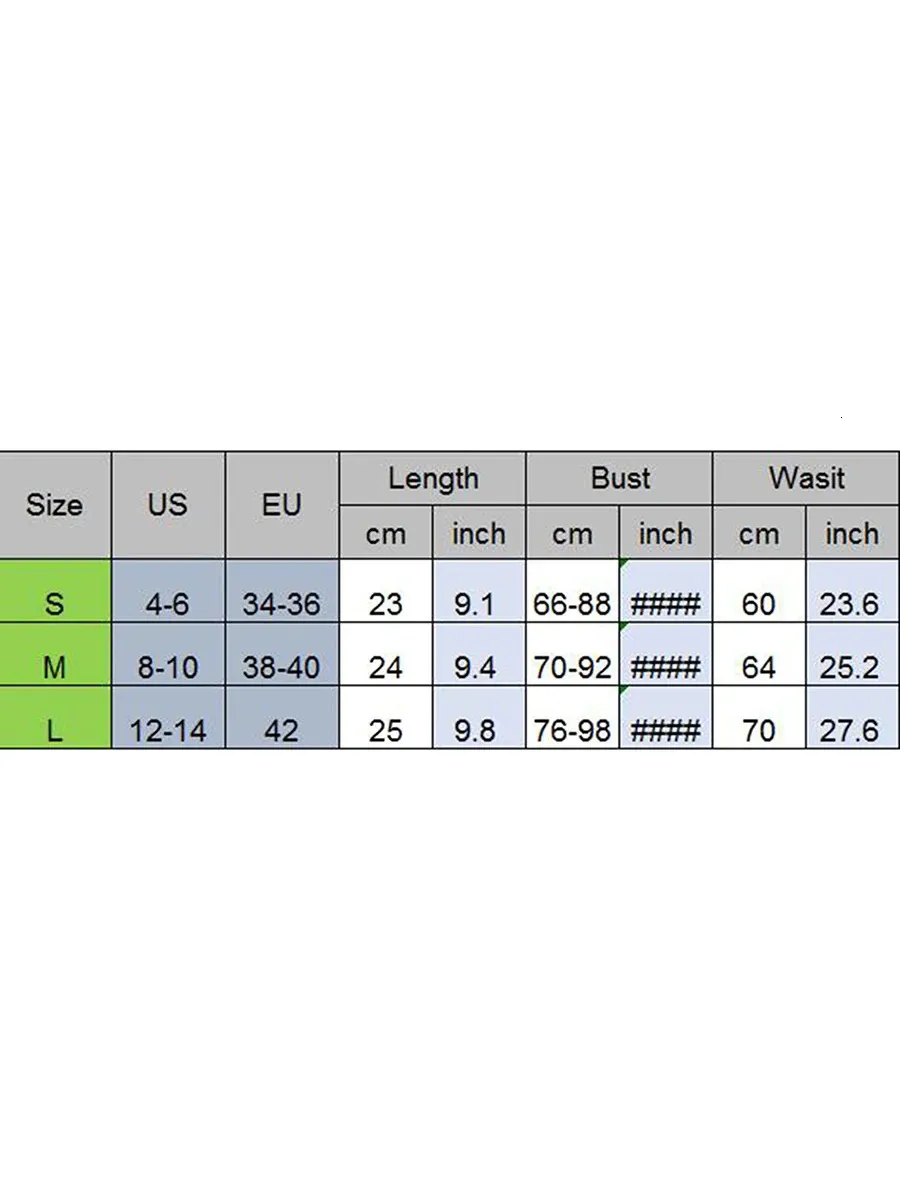Click the green L size cell

tap(55, 730)
